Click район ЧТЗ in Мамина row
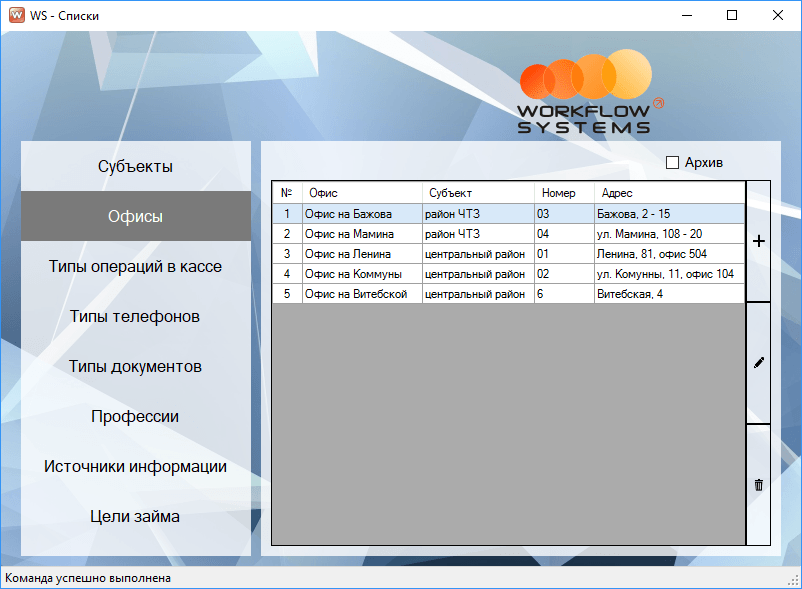Viewport: 802px width, 589px height. pyautogui.click(x=478, y=234)
